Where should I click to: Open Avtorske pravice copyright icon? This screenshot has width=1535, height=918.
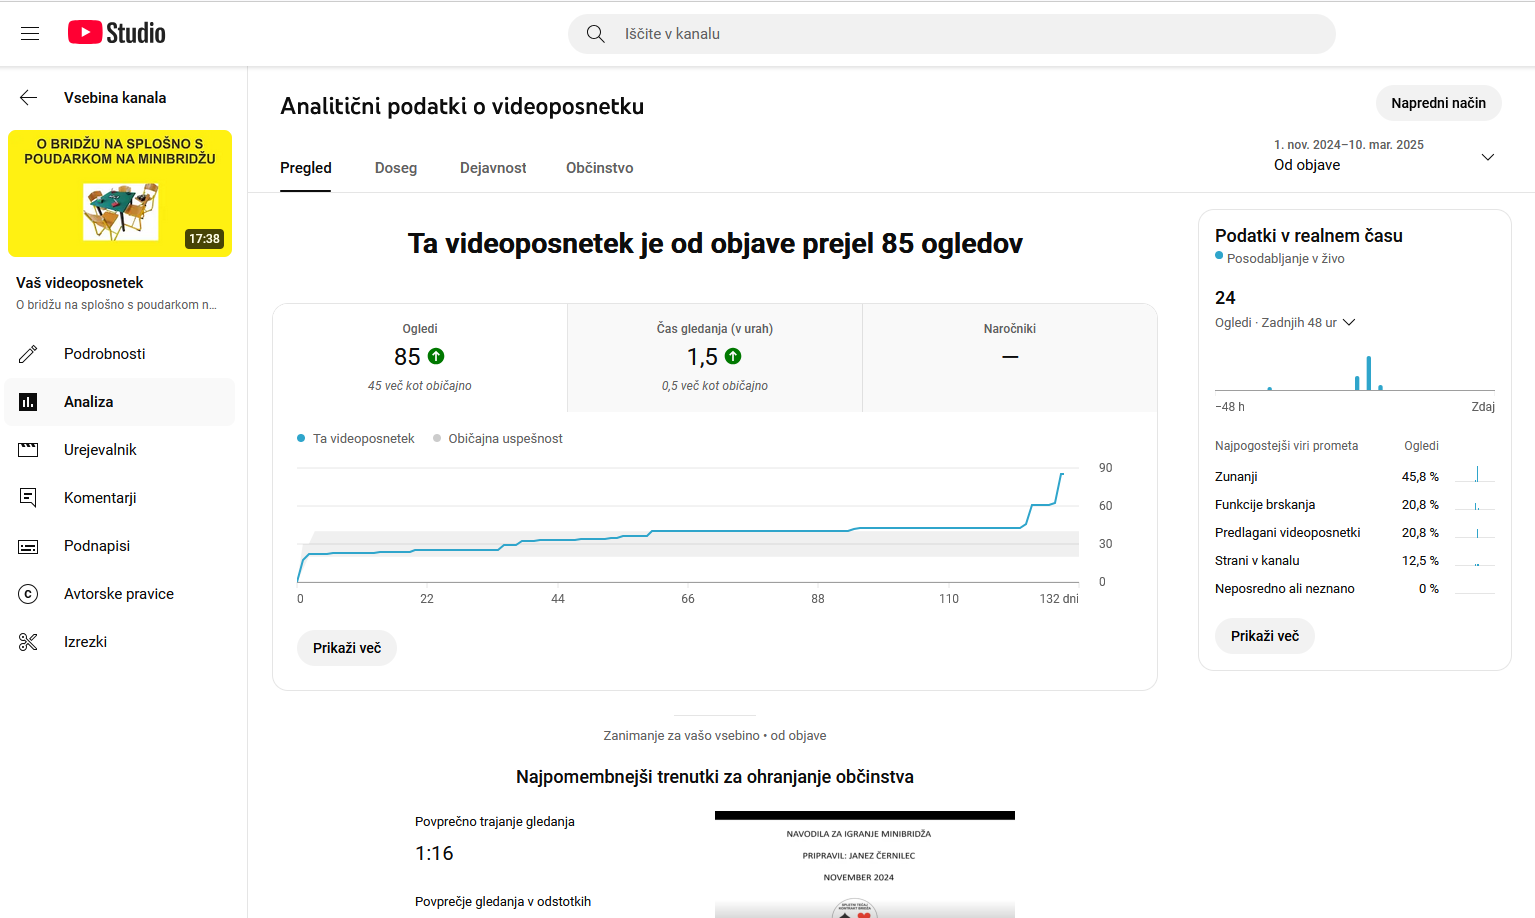pos(28,594)
